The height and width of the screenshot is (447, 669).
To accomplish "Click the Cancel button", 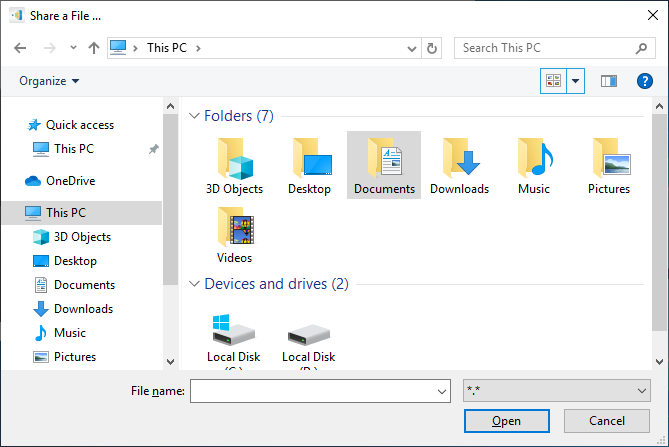I will tap(607, 421).
